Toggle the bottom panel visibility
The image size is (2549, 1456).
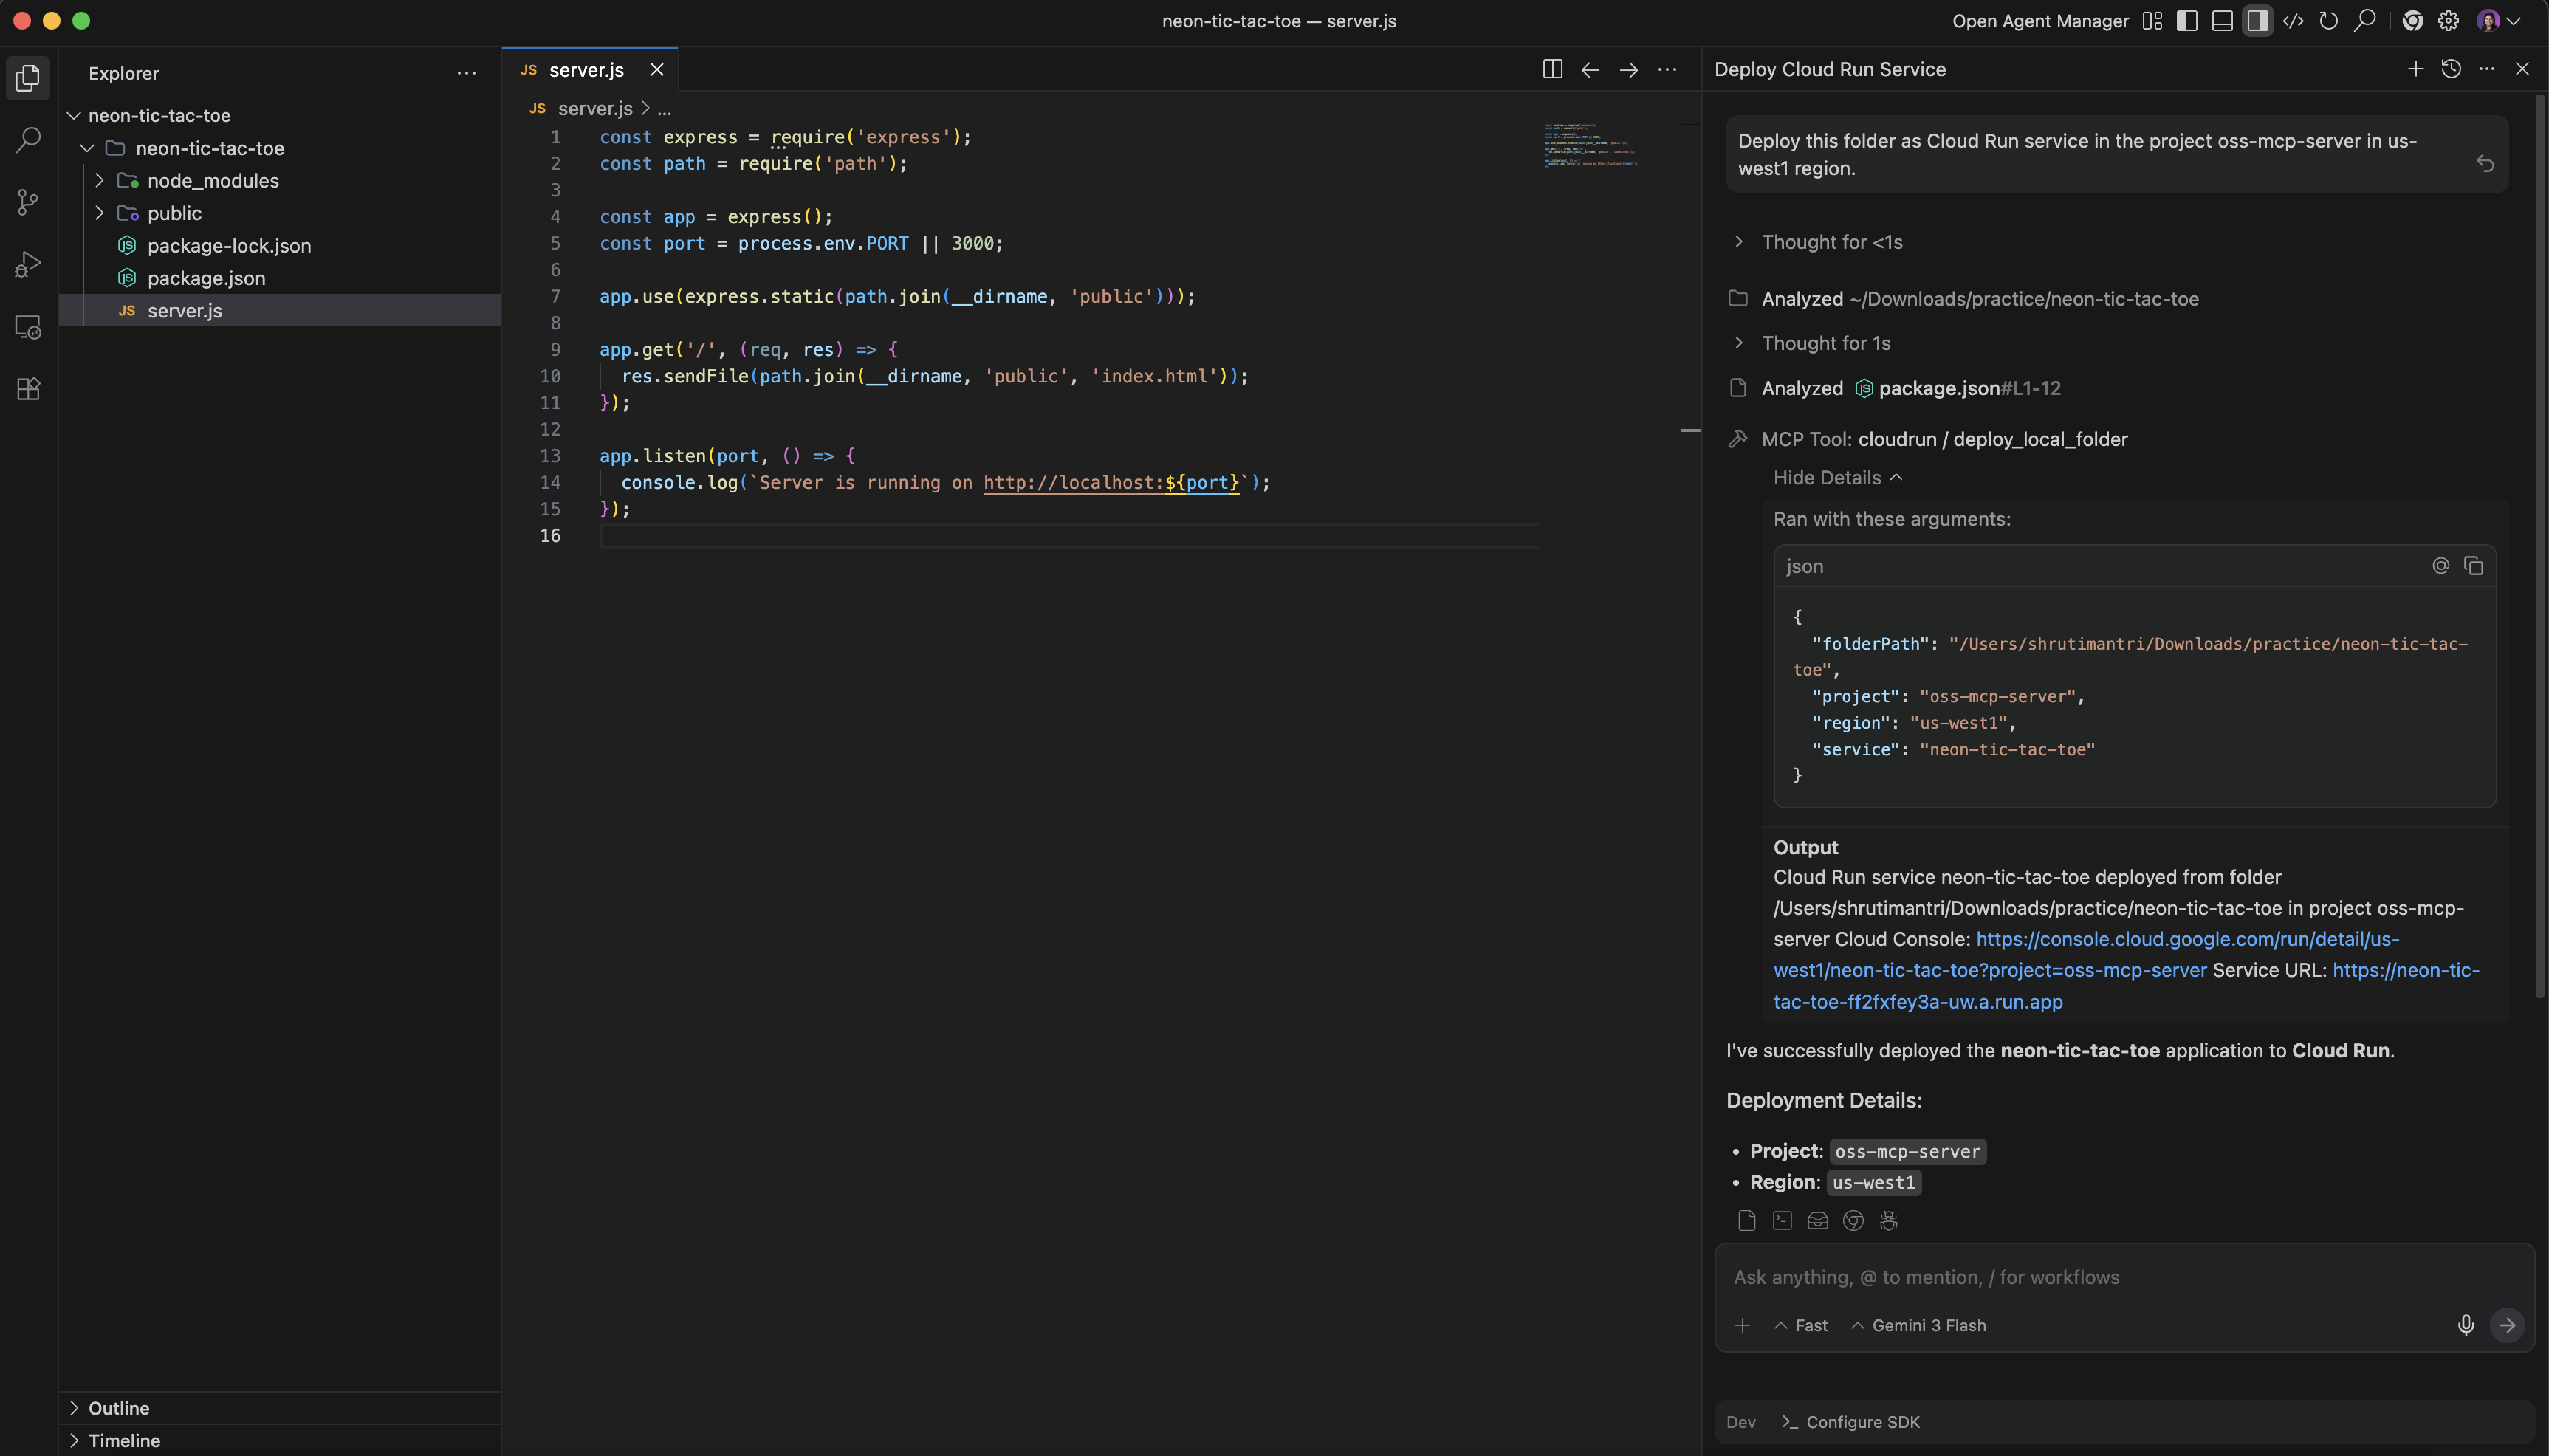2222,20
